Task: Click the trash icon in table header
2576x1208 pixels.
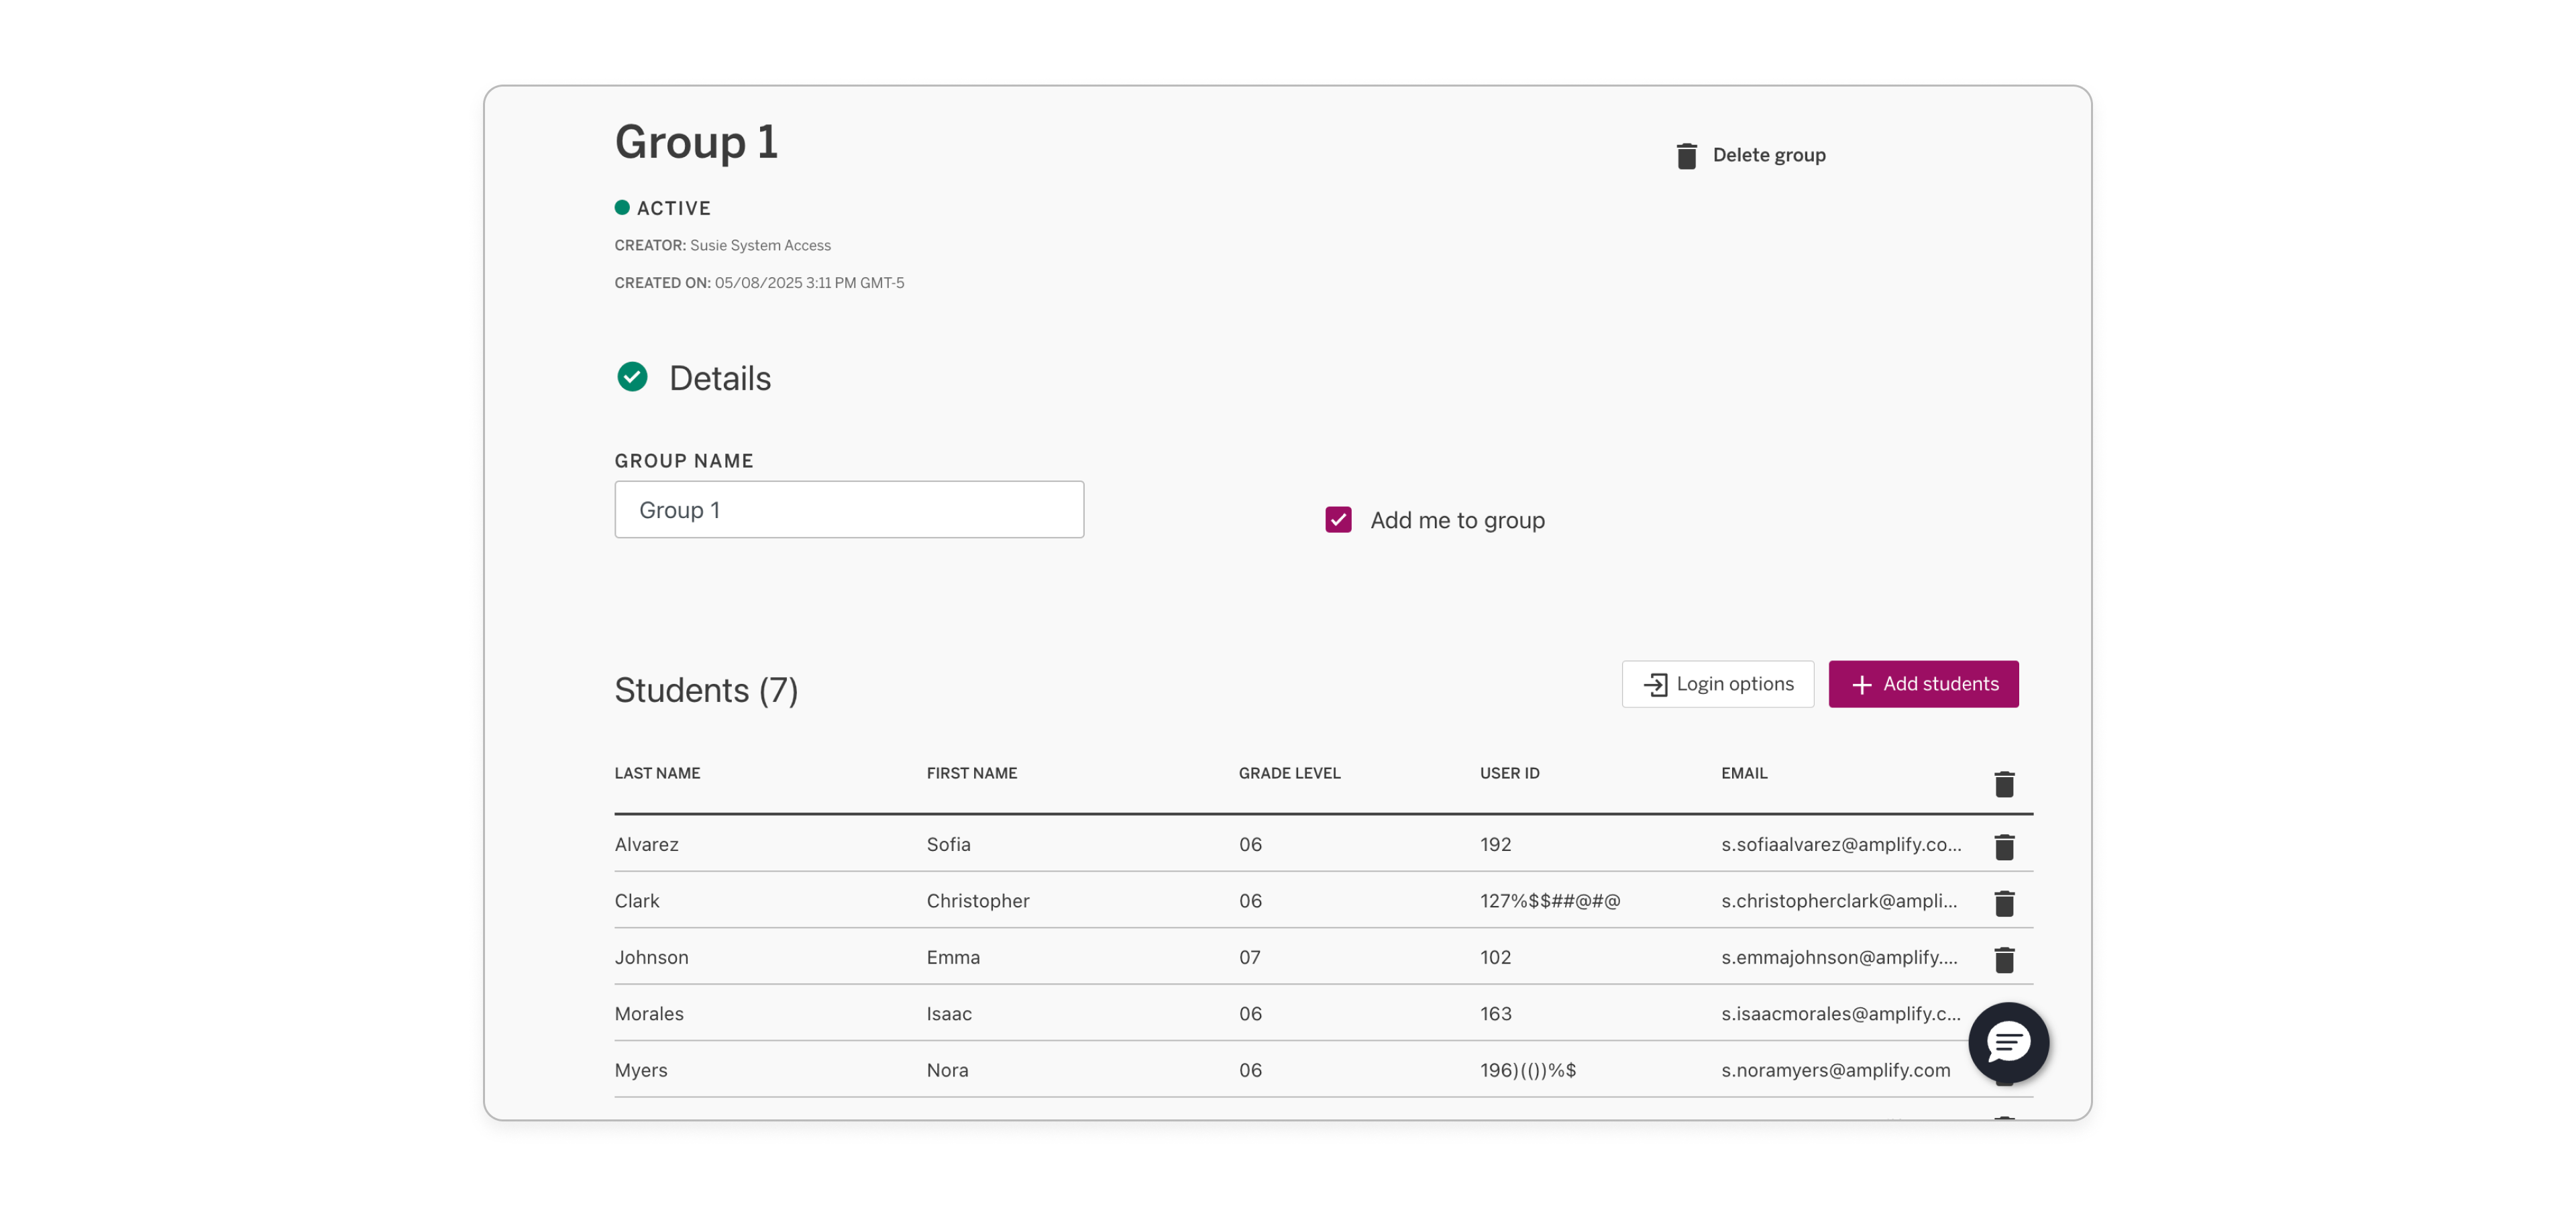Action: click(x=2004, y=784)
